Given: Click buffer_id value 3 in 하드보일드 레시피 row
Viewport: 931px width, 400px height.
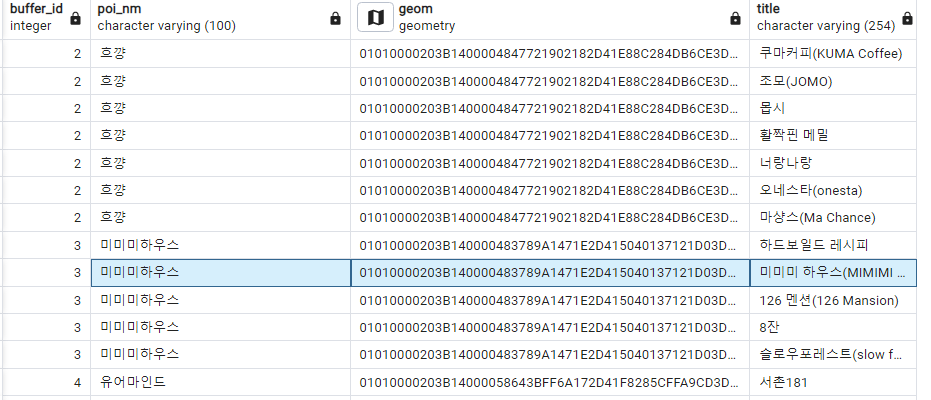Looking at the screenshot, I should (77, 245).
